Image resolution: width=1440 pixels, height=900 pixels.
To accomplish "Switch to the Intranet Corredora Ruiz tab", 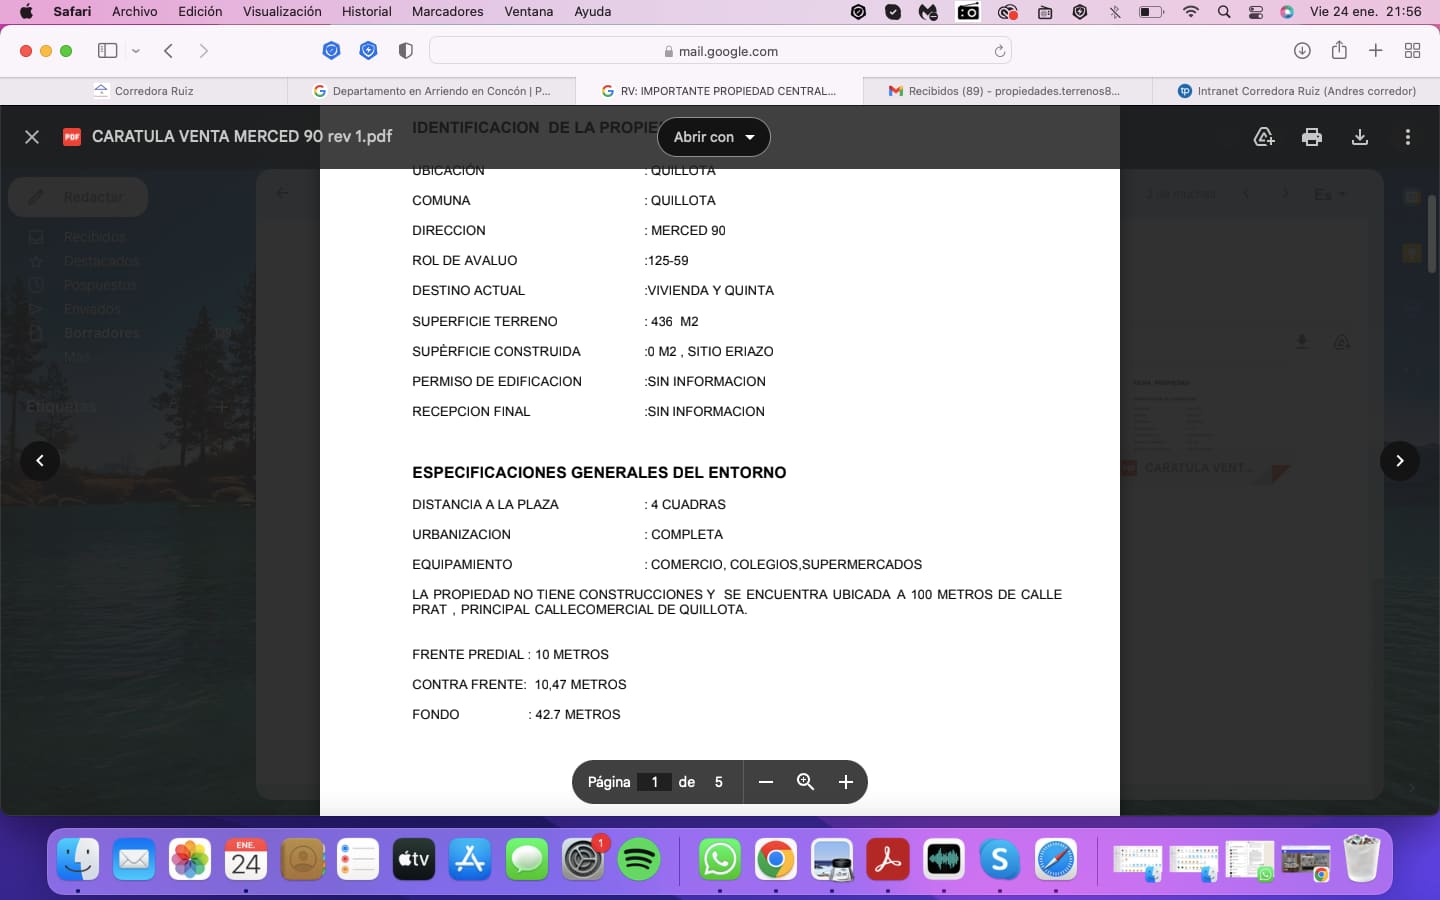I will point(1296,91).
